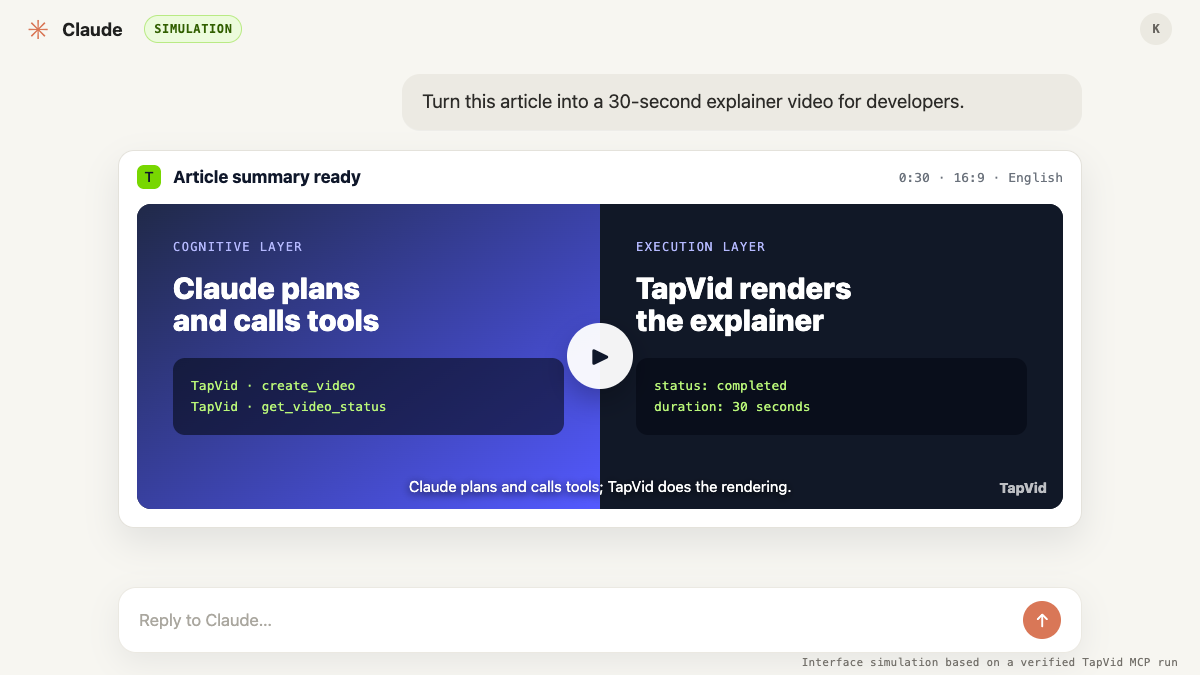This screenshot has height=675, width=1200.
Task: Click the 'TapVid · get_video_status' code line
Action: [x=288, y=407]
